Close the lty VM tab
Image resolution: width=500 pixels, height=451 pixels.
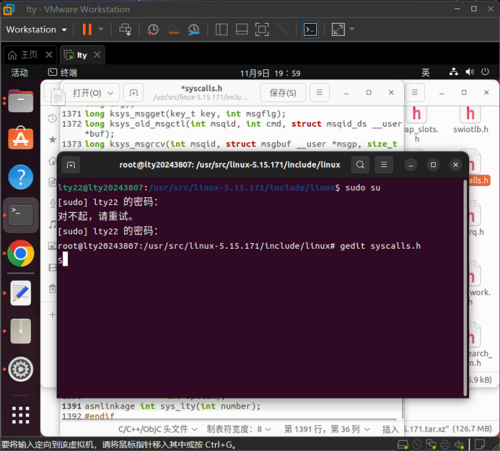[x=97, y=55]
